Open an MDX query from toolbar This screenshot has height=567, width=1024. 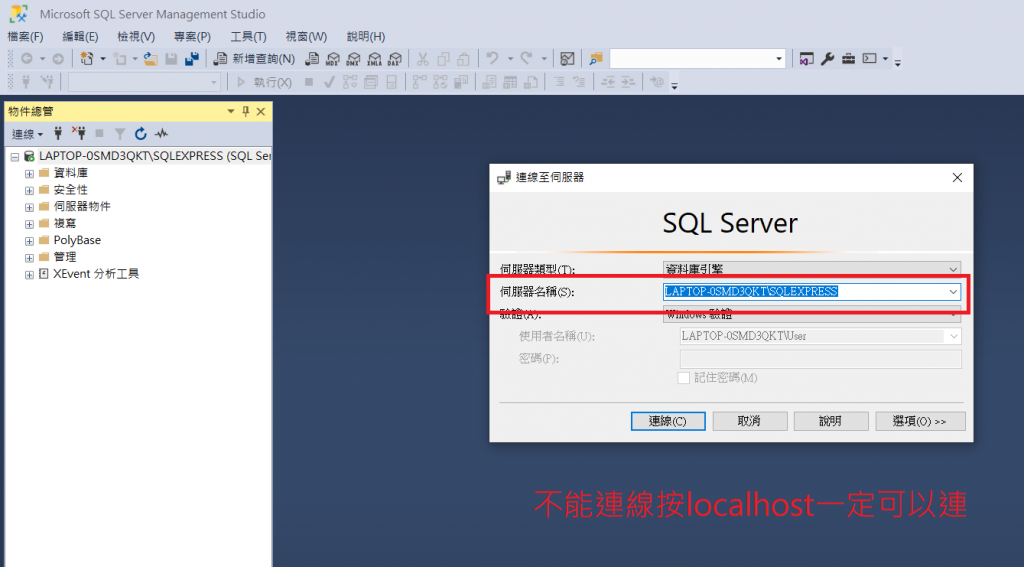(332, 59)
